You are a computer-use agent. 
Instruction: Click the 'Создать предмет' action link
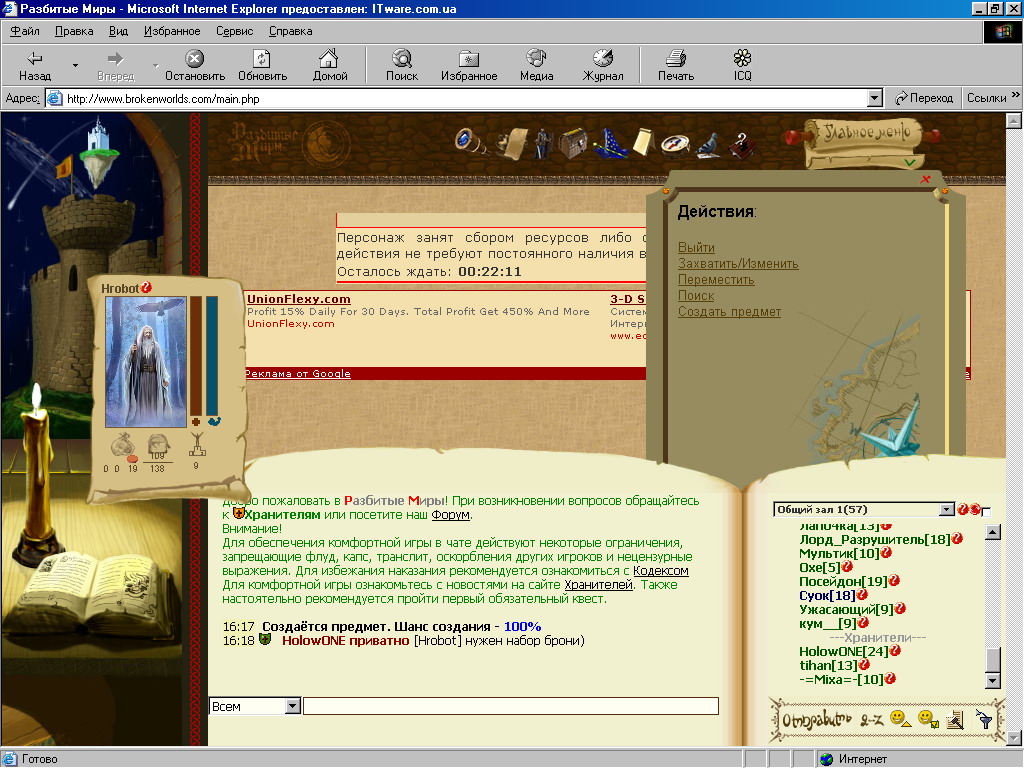[729, 312]
